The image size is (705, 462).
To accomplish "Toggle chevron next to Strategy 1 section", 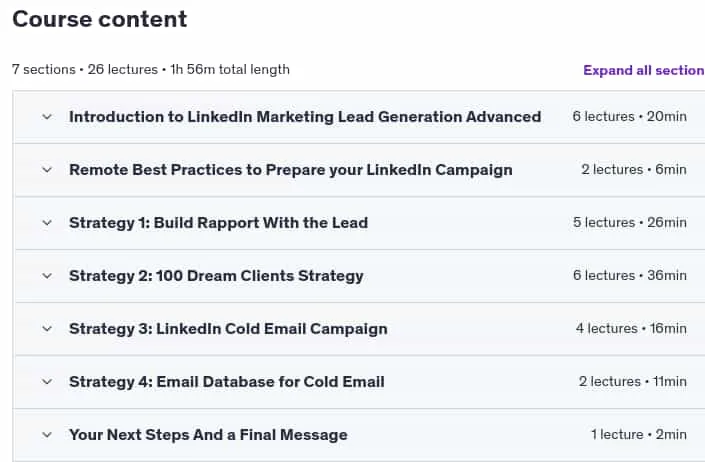I will pyautogui.click(x=47, y=223).
